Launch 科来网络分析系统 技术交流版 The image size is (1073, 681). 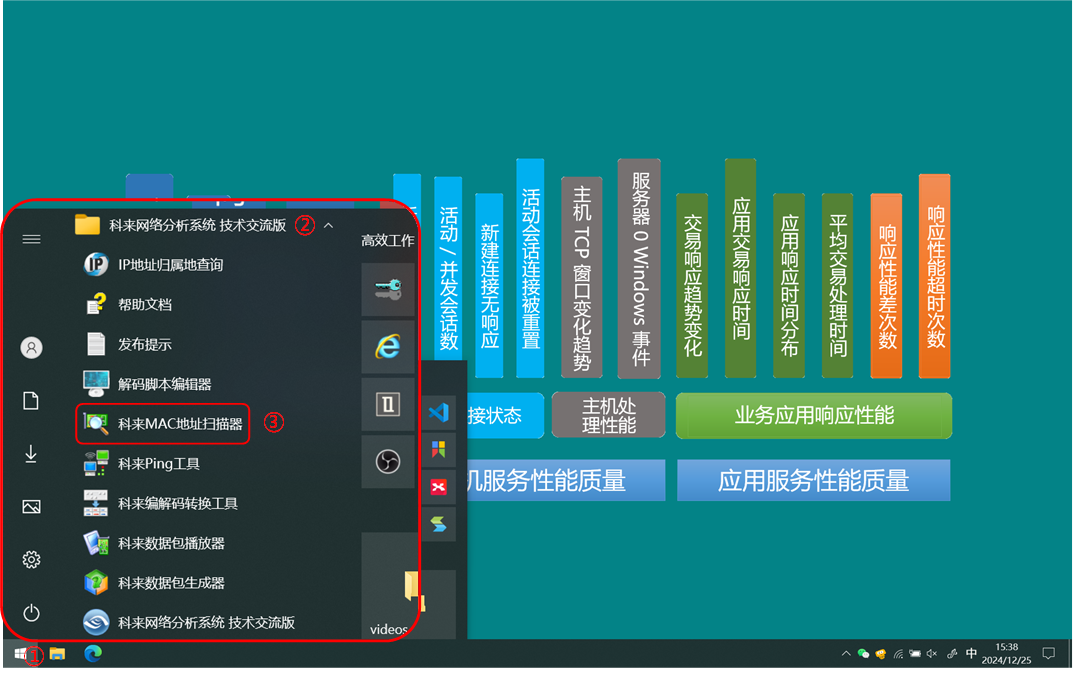(x=190, y=622)
